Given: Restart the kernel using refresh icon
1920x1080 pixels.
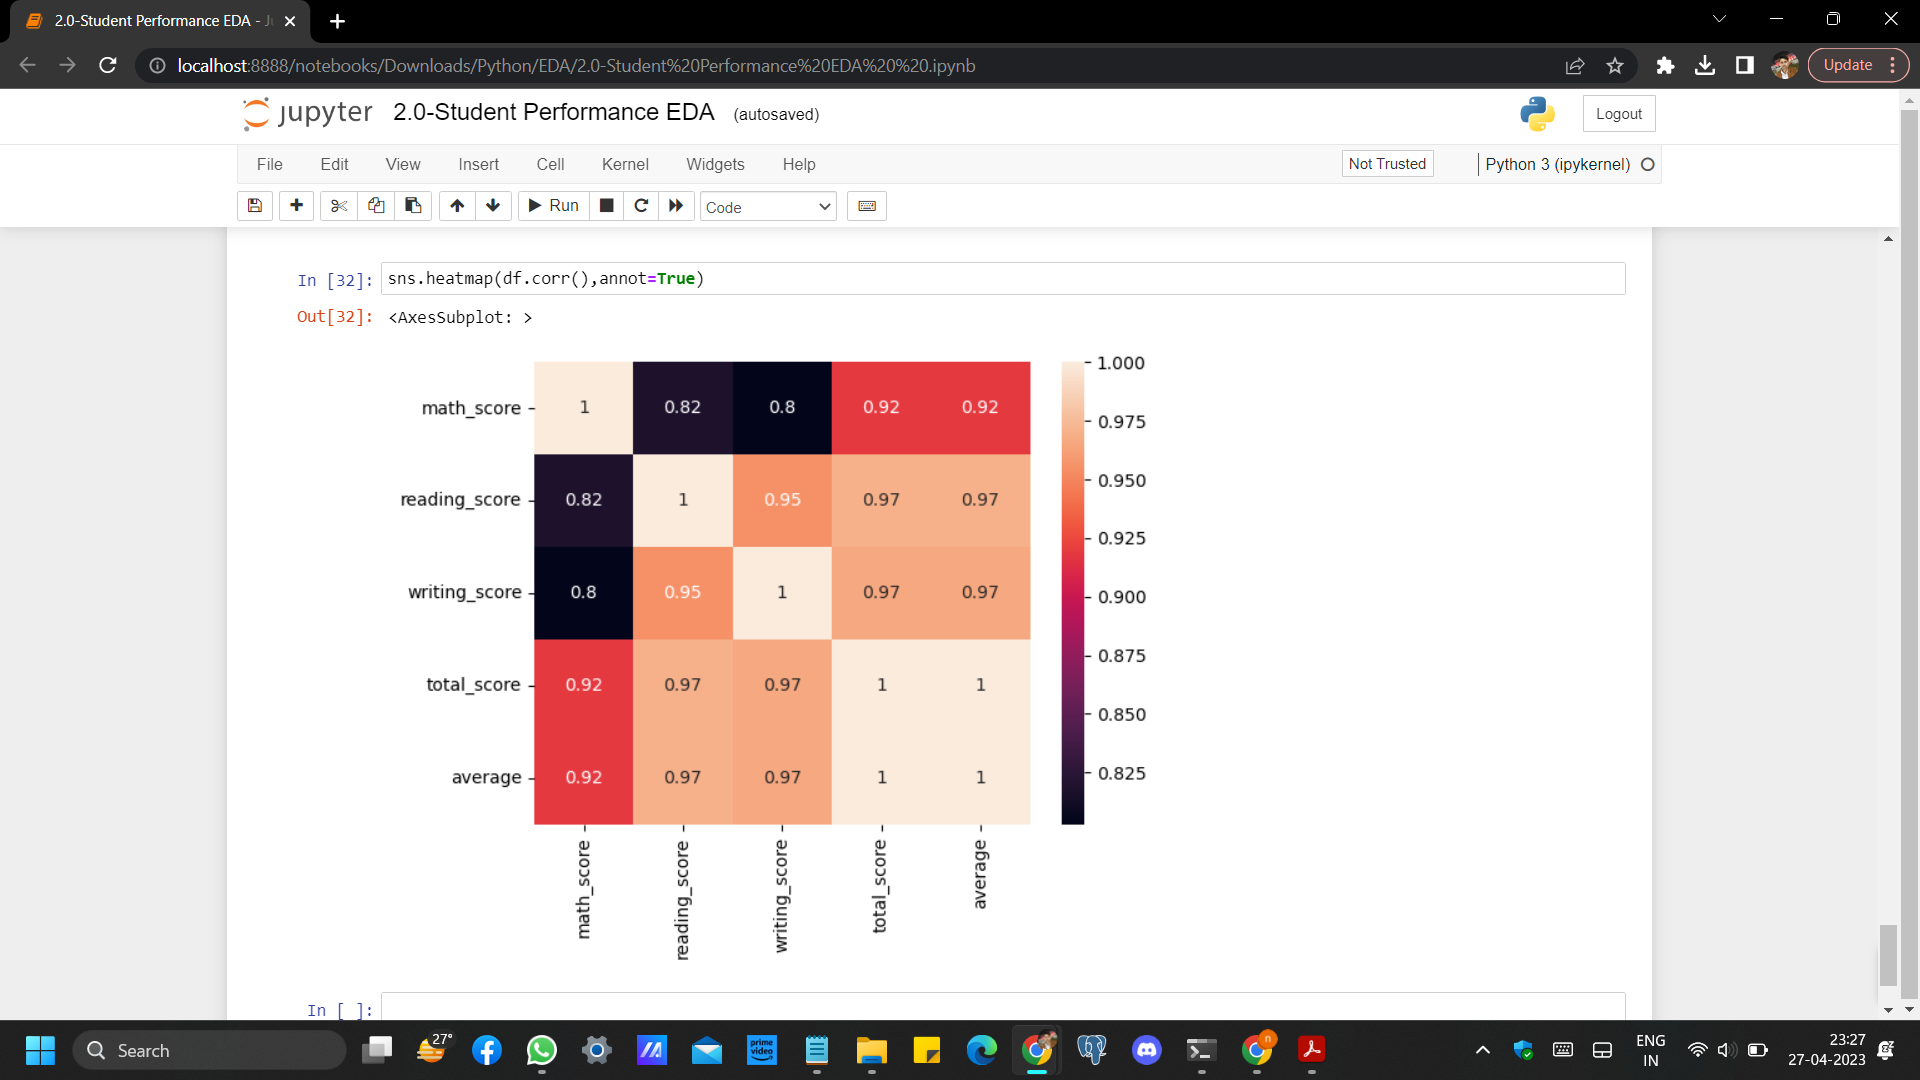Looking at the screenshot, I should tap(641, 206).
